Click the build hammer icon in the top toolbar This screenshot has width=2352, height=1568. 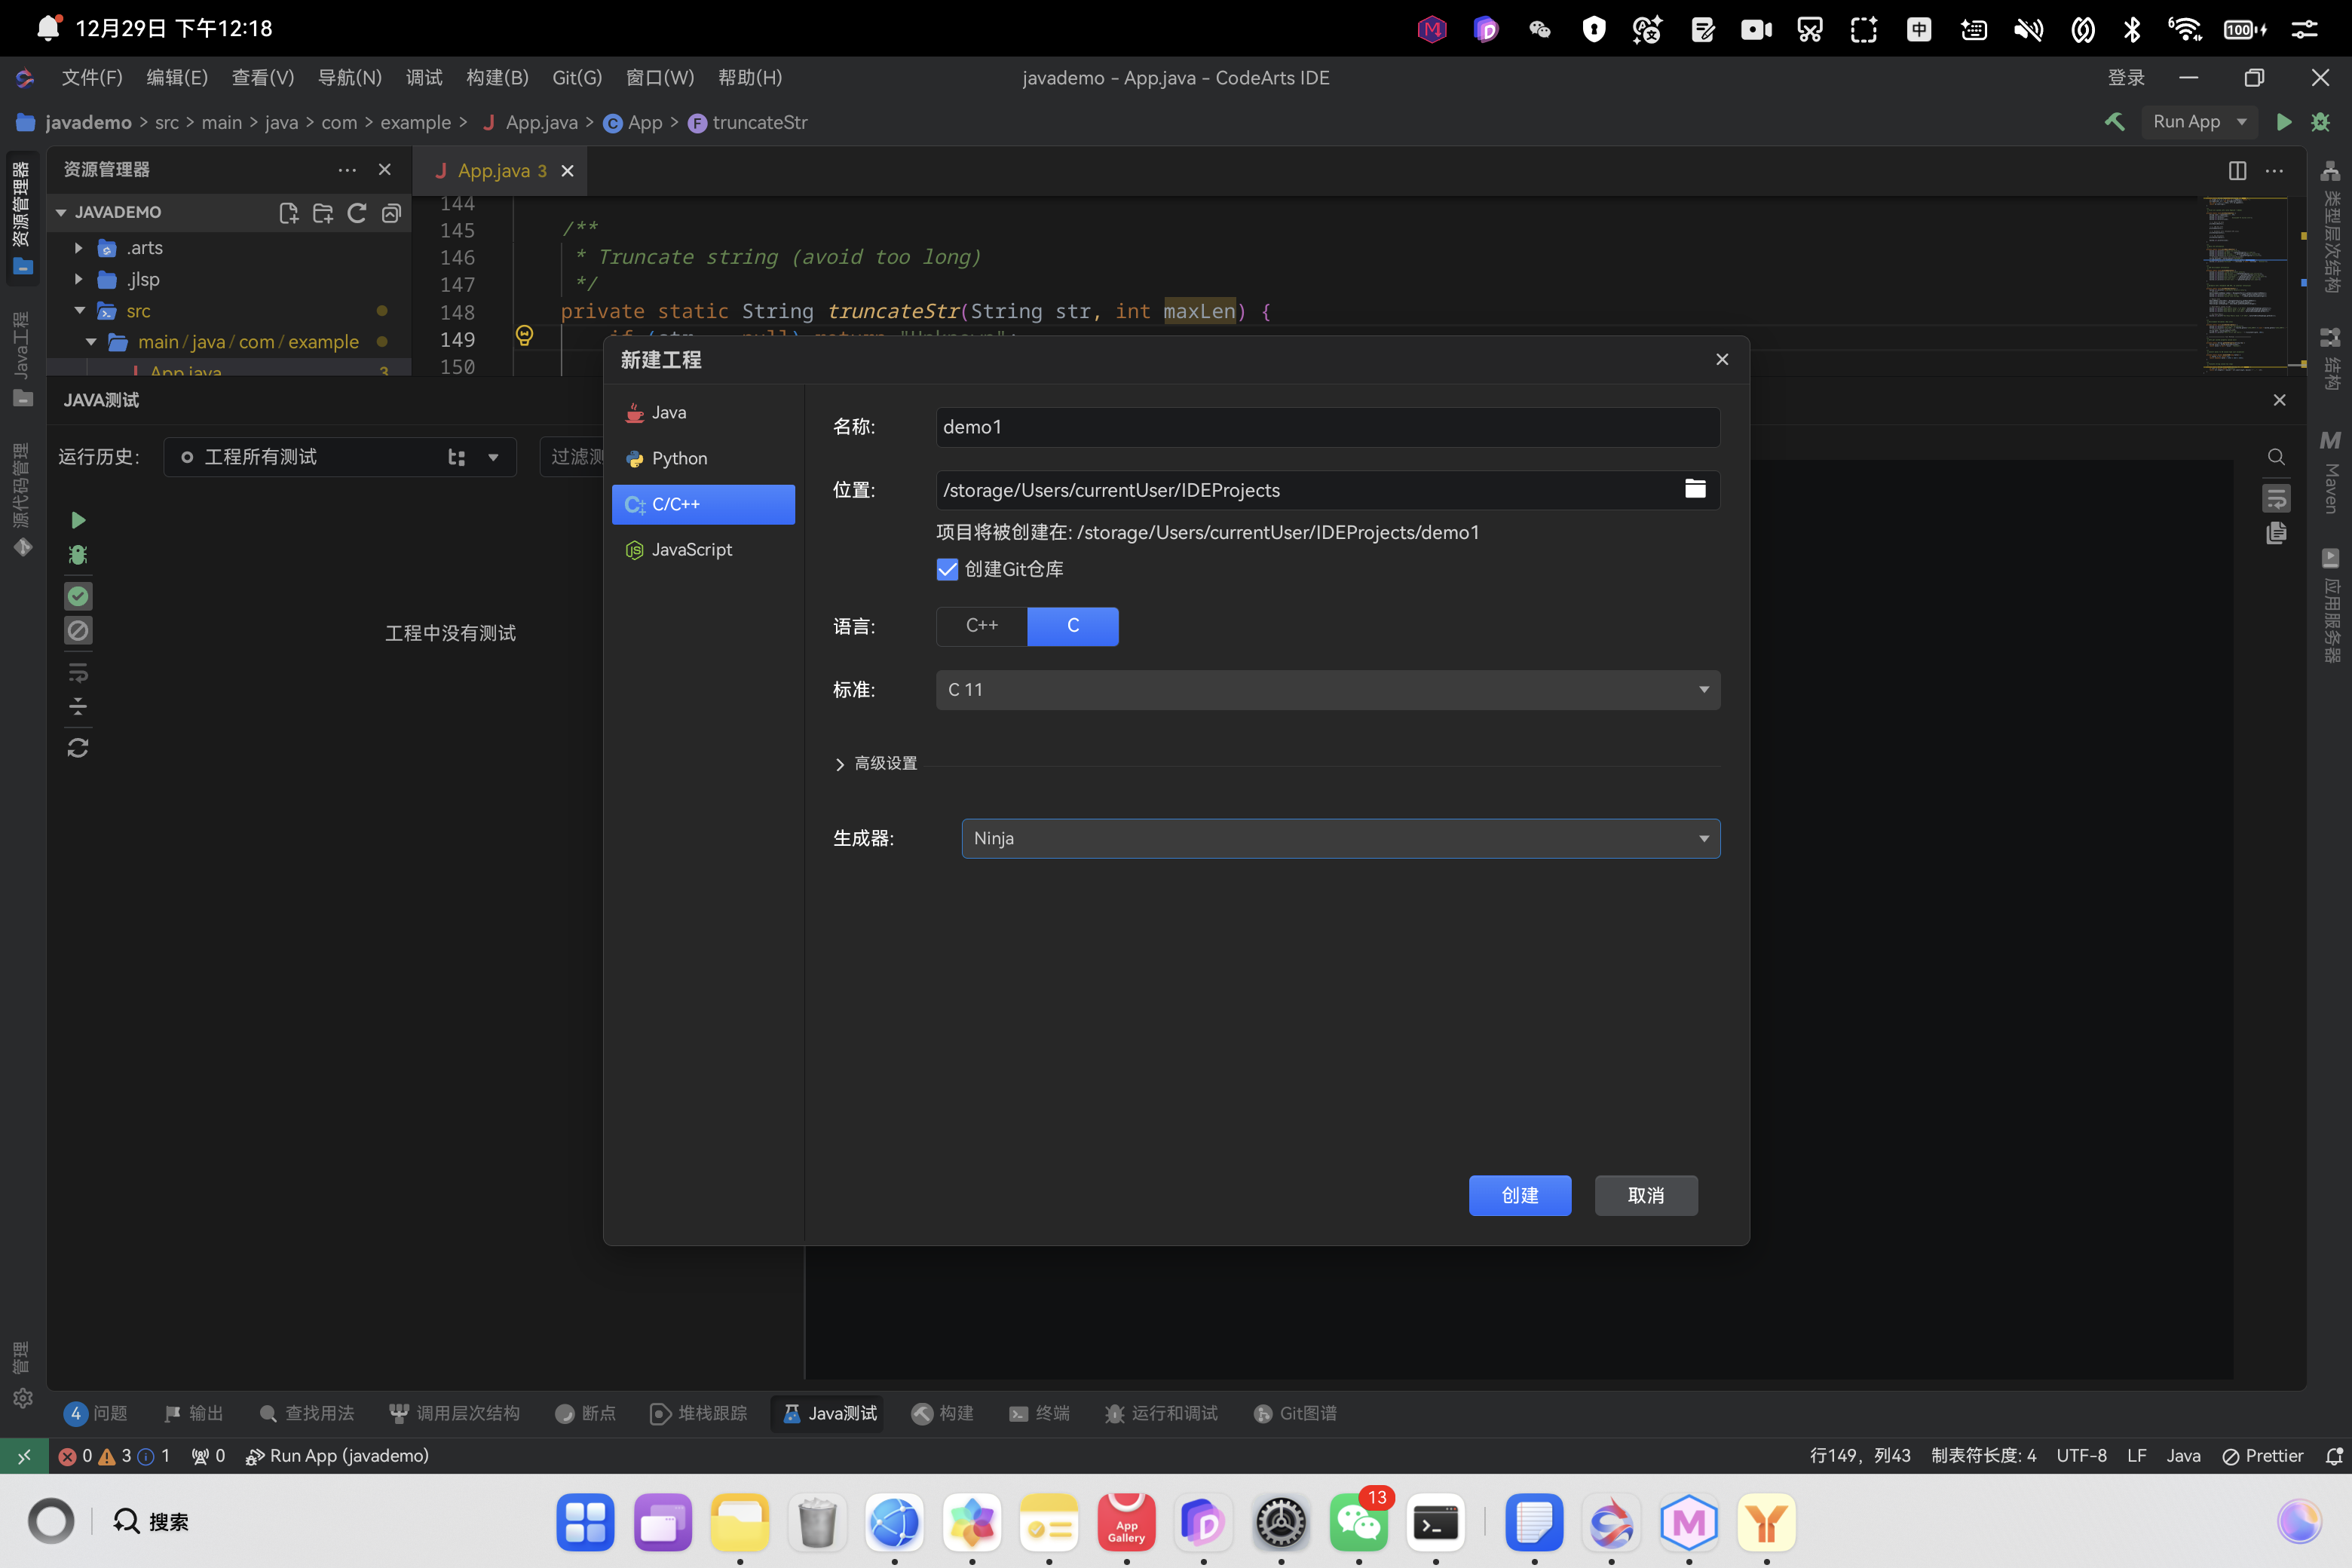tap(2114, 122)
